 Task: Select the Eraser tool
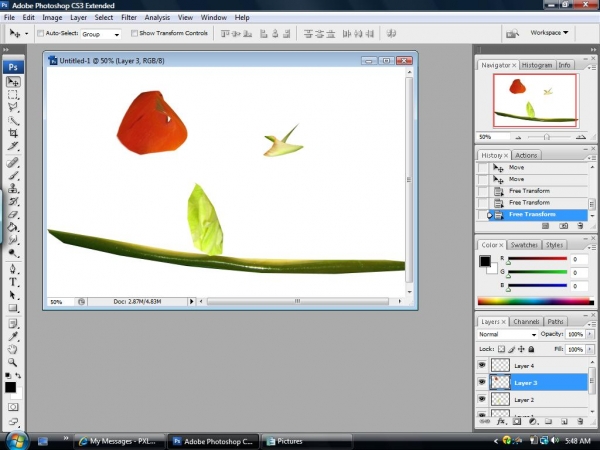point(13,214)
